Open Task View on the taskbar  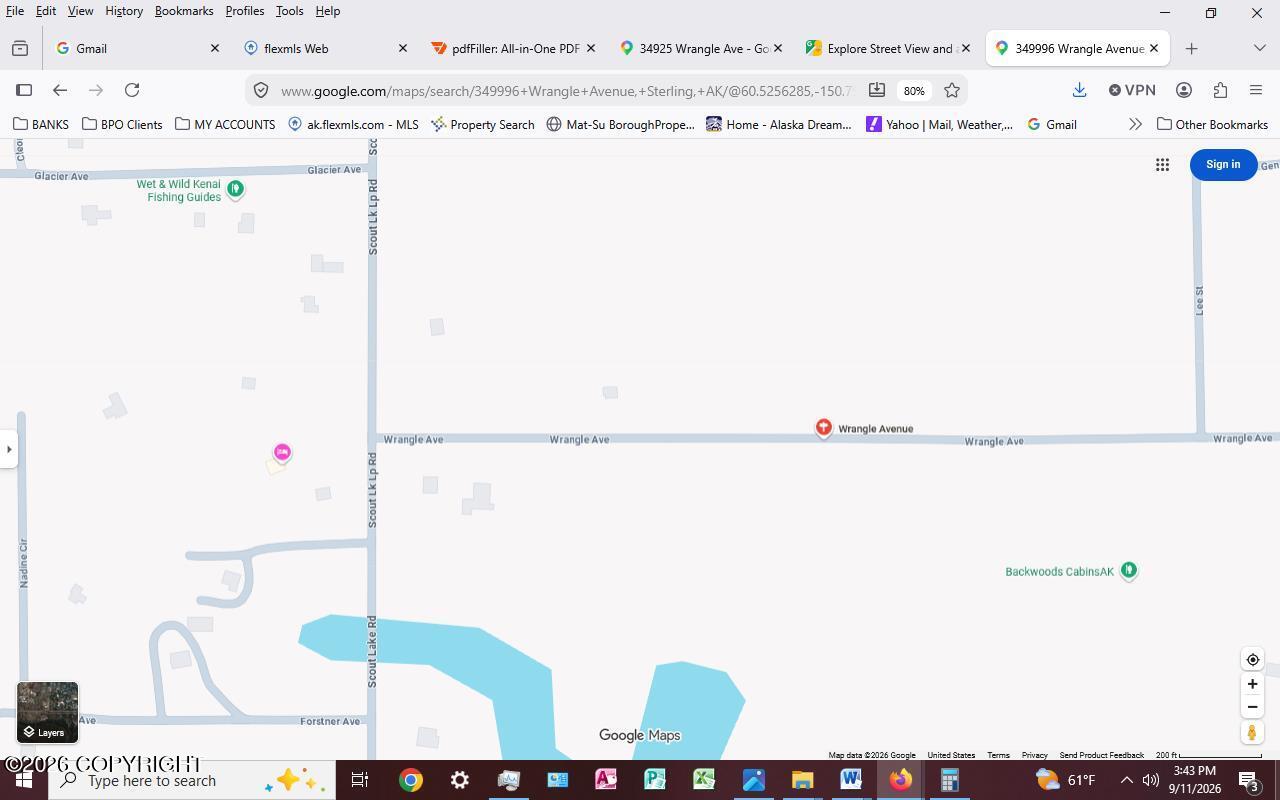360,780
